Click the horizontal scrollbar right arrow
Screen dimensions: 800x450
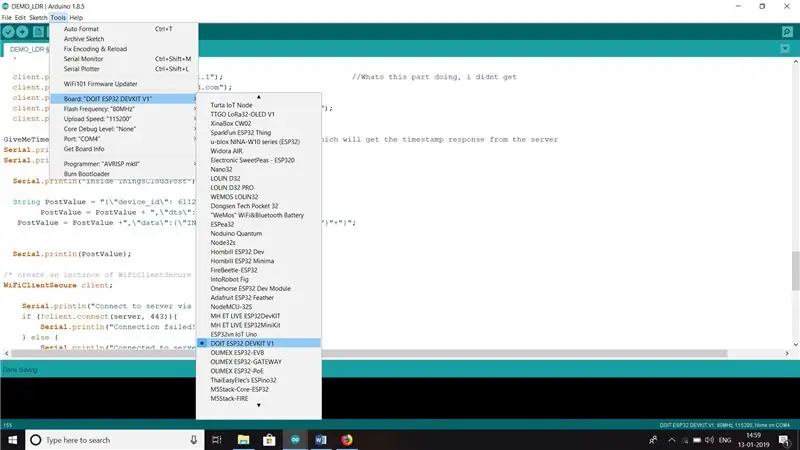click(x=787, y=353)
